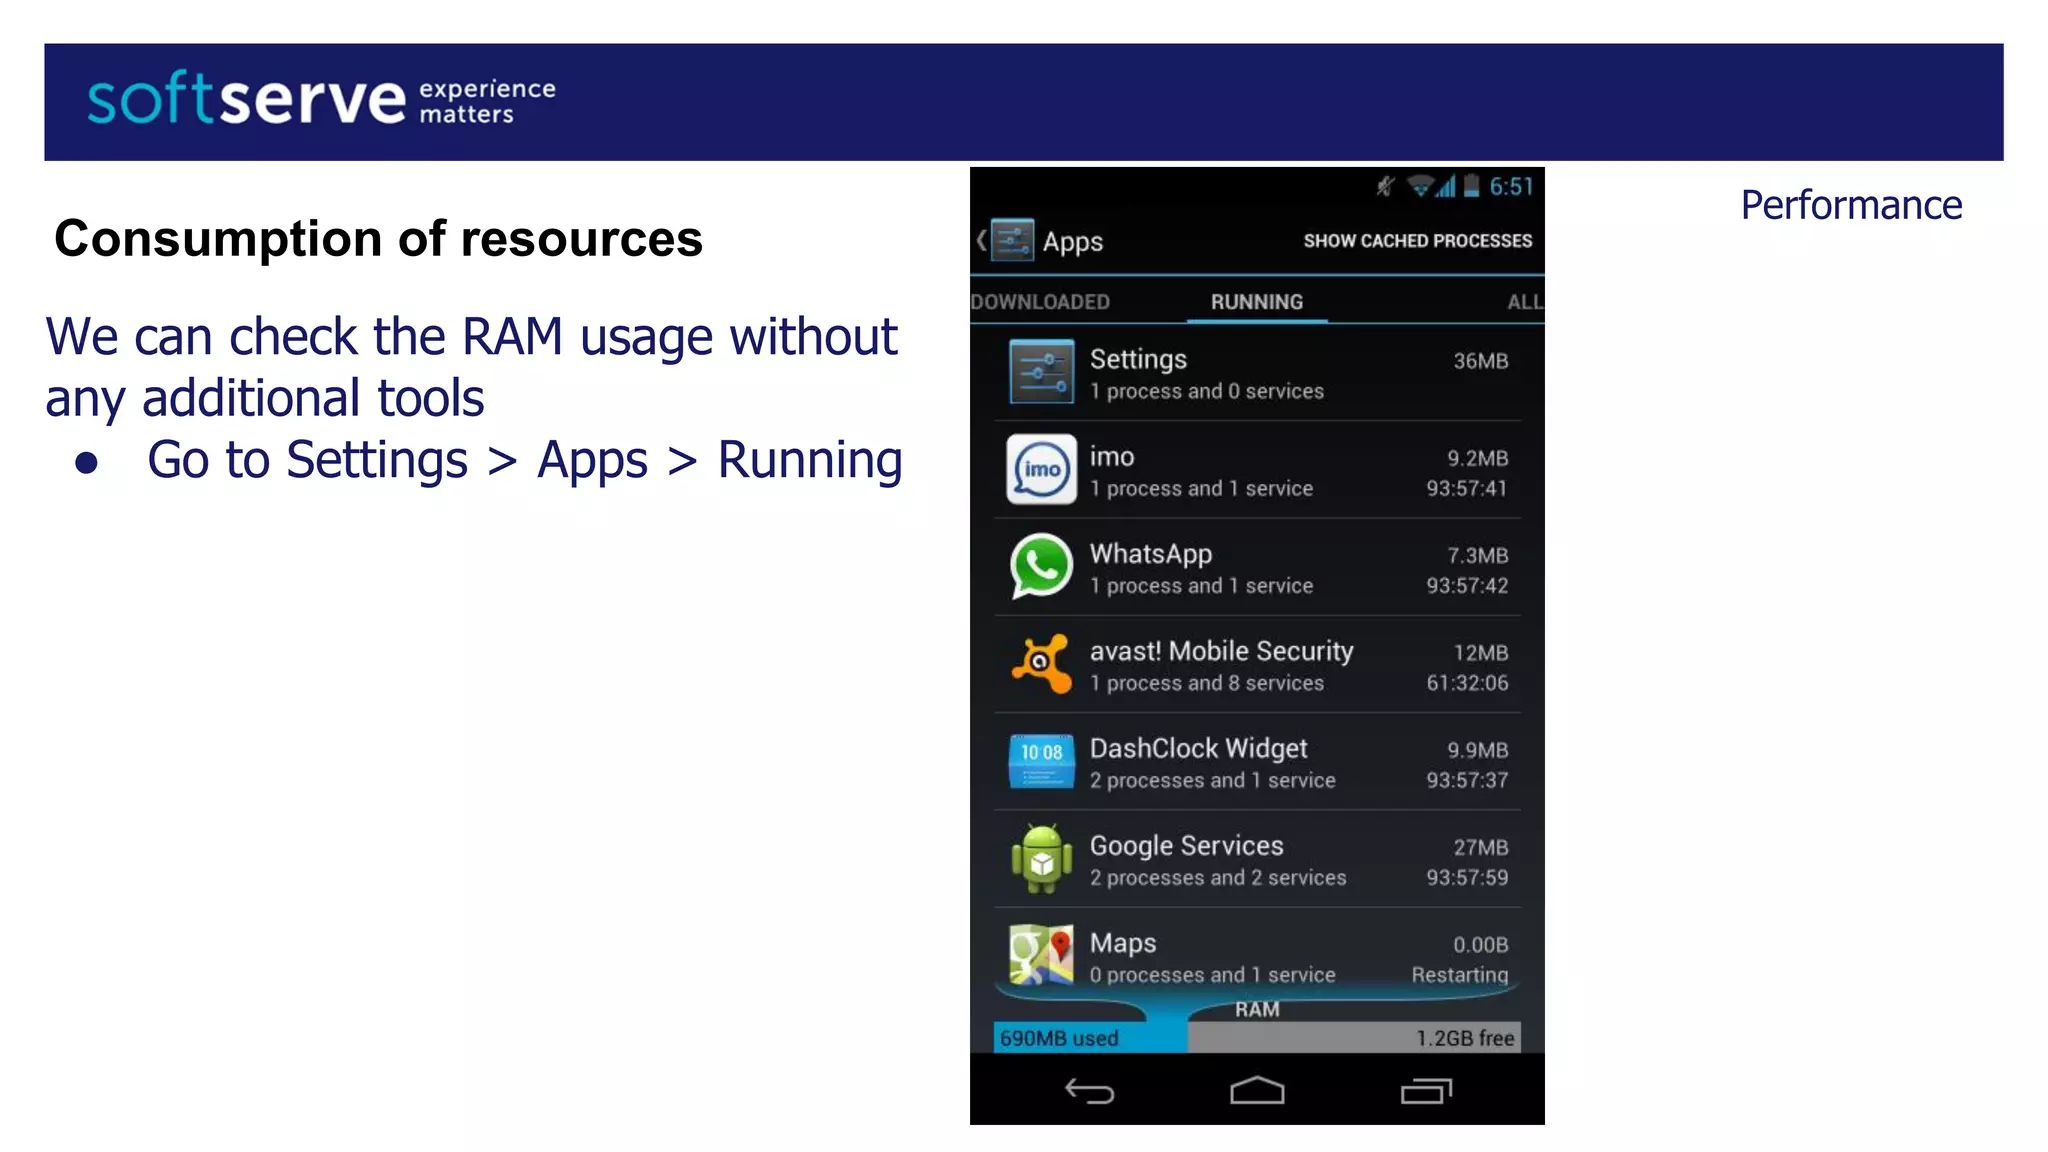Tap '0 processes and 1 service' under Maps
This screenshot has height=1152, width=2048.
[1212, 975]
